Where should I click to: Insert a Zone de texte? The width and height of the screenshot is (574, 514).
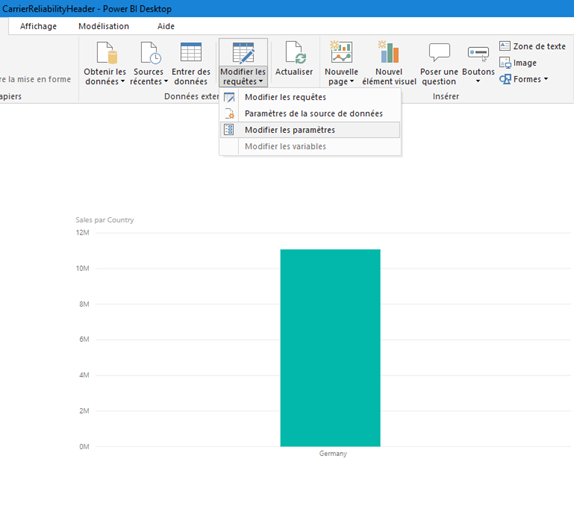pos(533,46)
